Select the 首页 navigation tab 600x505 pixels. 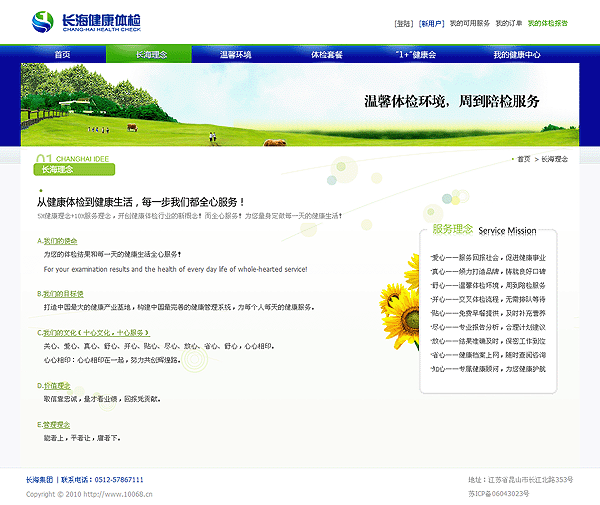click(63, 55)
